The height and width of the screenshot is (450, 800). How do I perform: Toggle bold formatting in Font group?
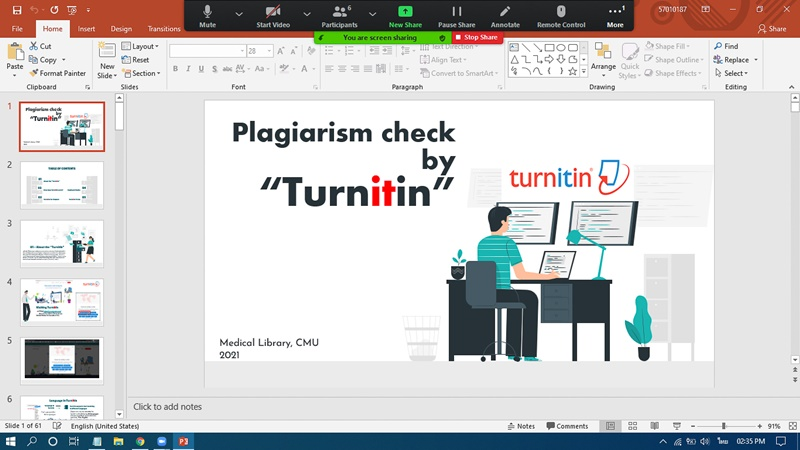[175, 69]
